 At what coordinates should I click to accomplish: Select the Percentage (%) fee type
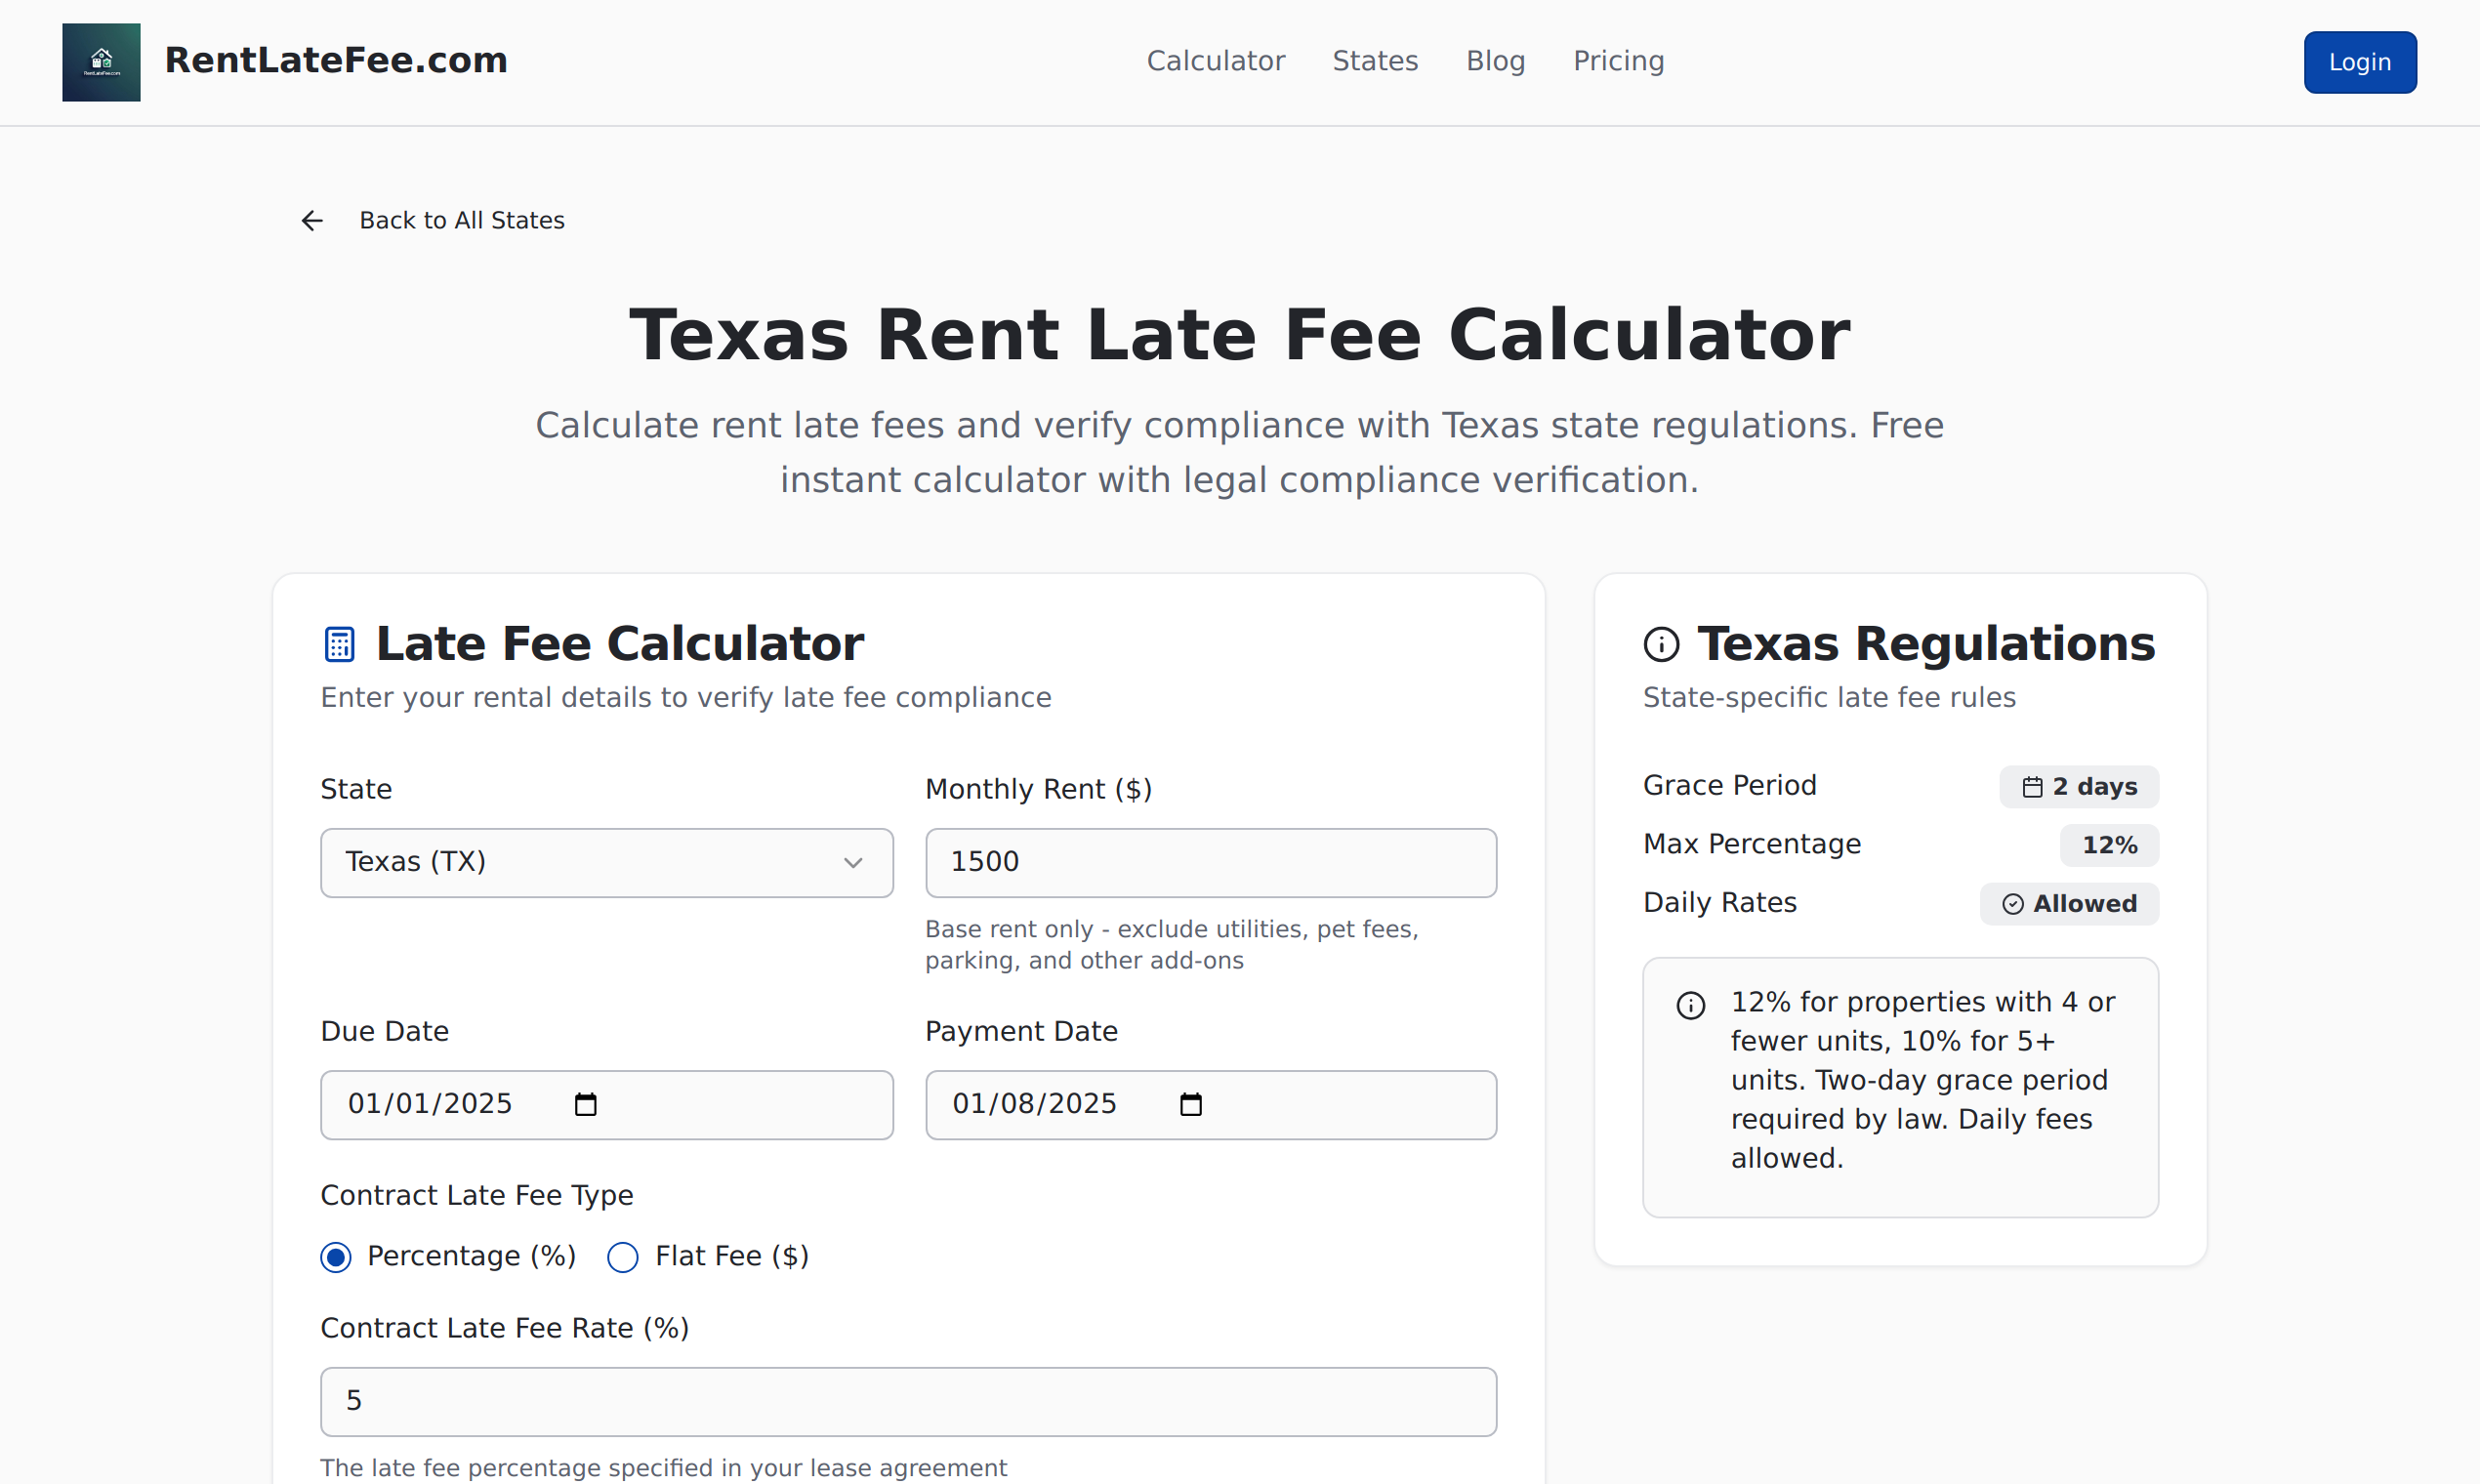(336, 1257)
